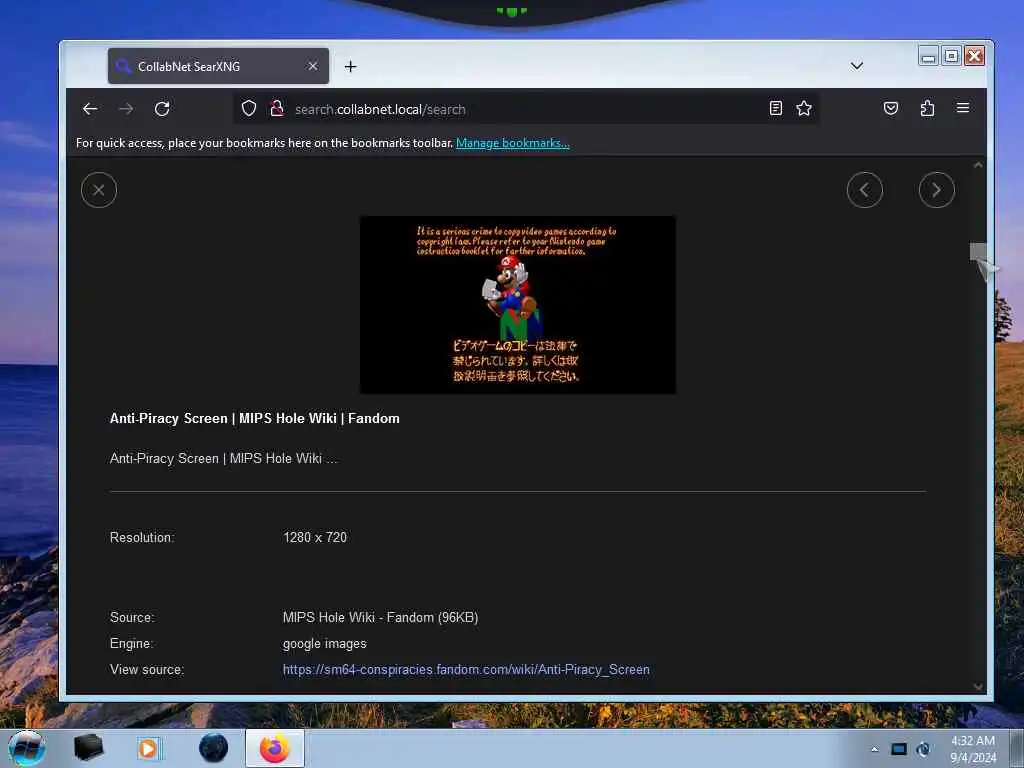The image size is (1024, 768).
Task: Open a new browser tab
Action: coord(351,67)
